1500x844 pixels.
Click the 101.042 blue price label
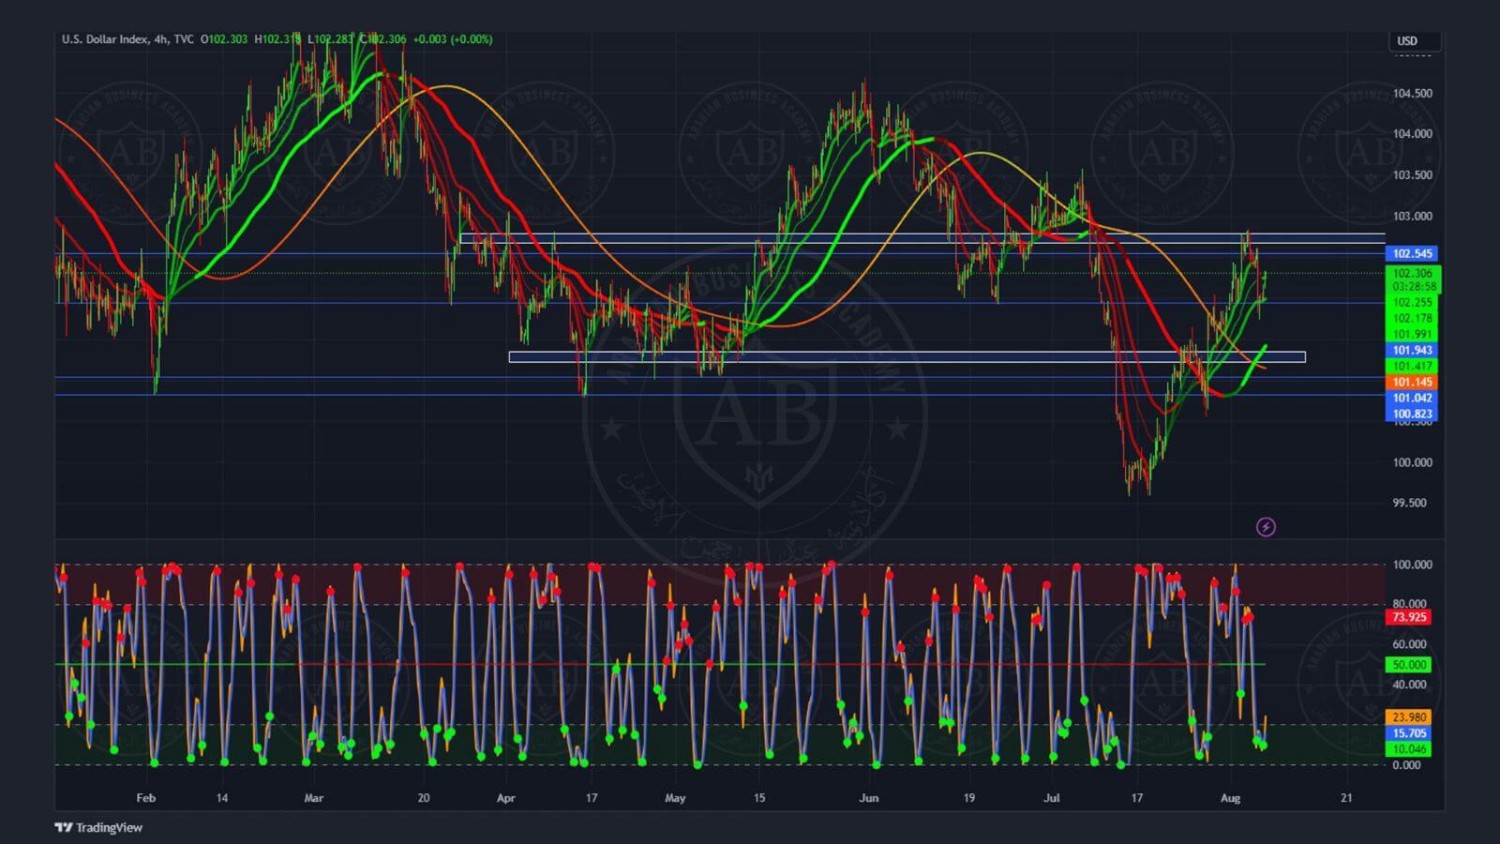pyautogui.click(x=1412, y=398)
